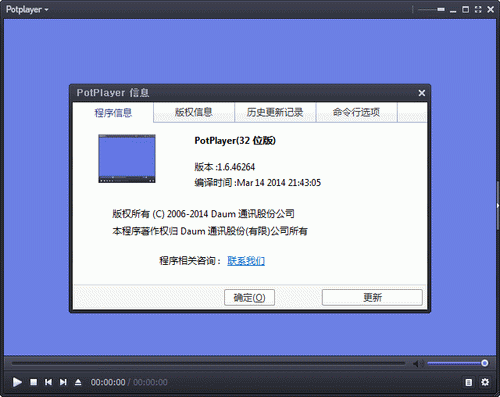Click the playback seek bar
The image size is (500, 397).
tap(208, 363)
